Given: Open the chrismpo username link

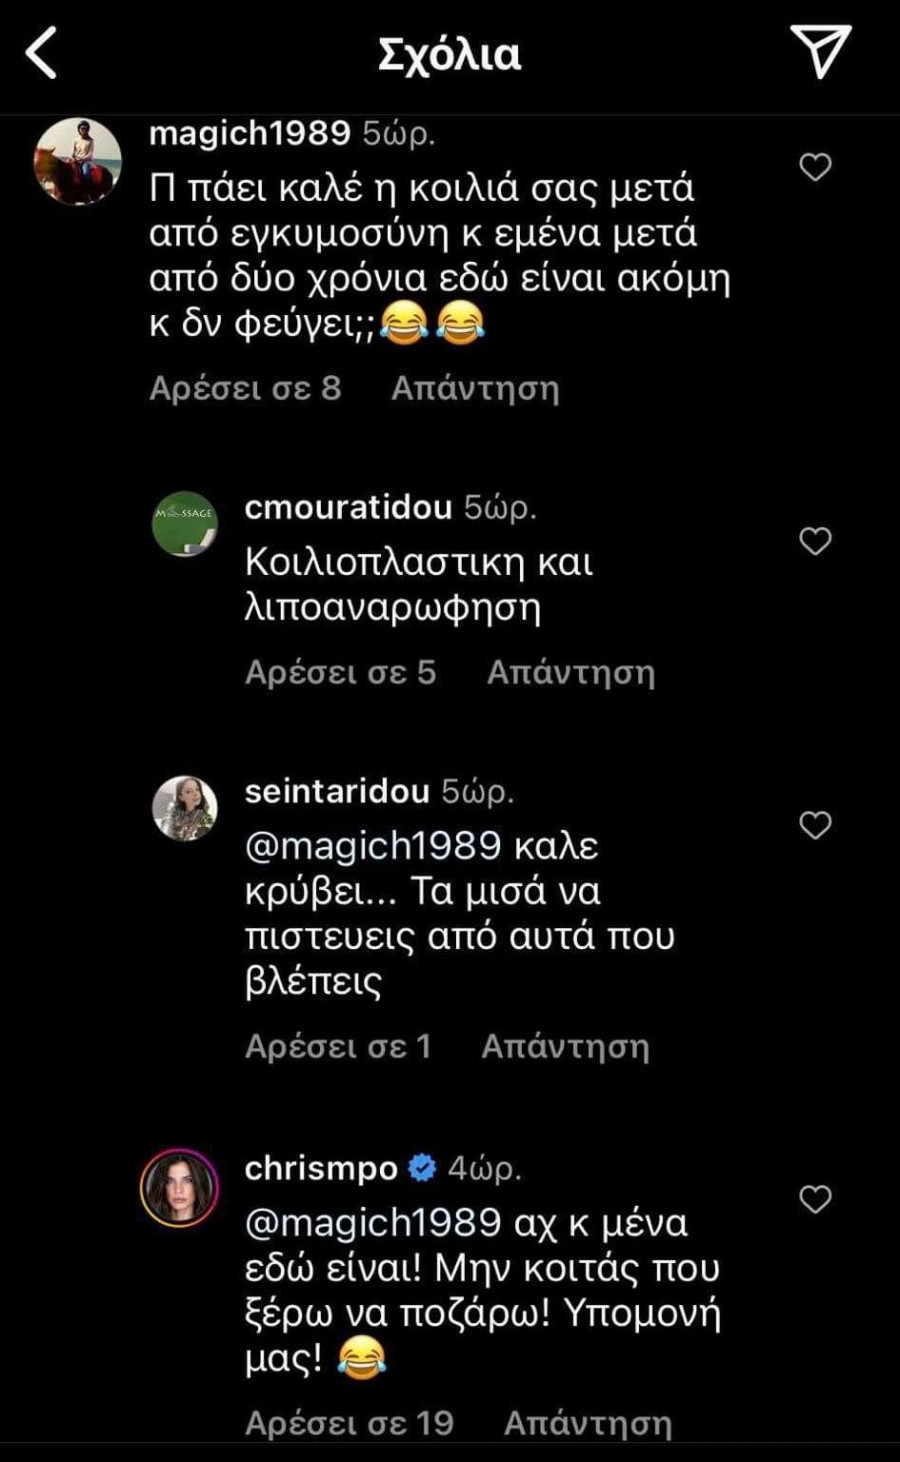Looking at the screenshot, I should pyautogui.click(x=321, y=1168).
